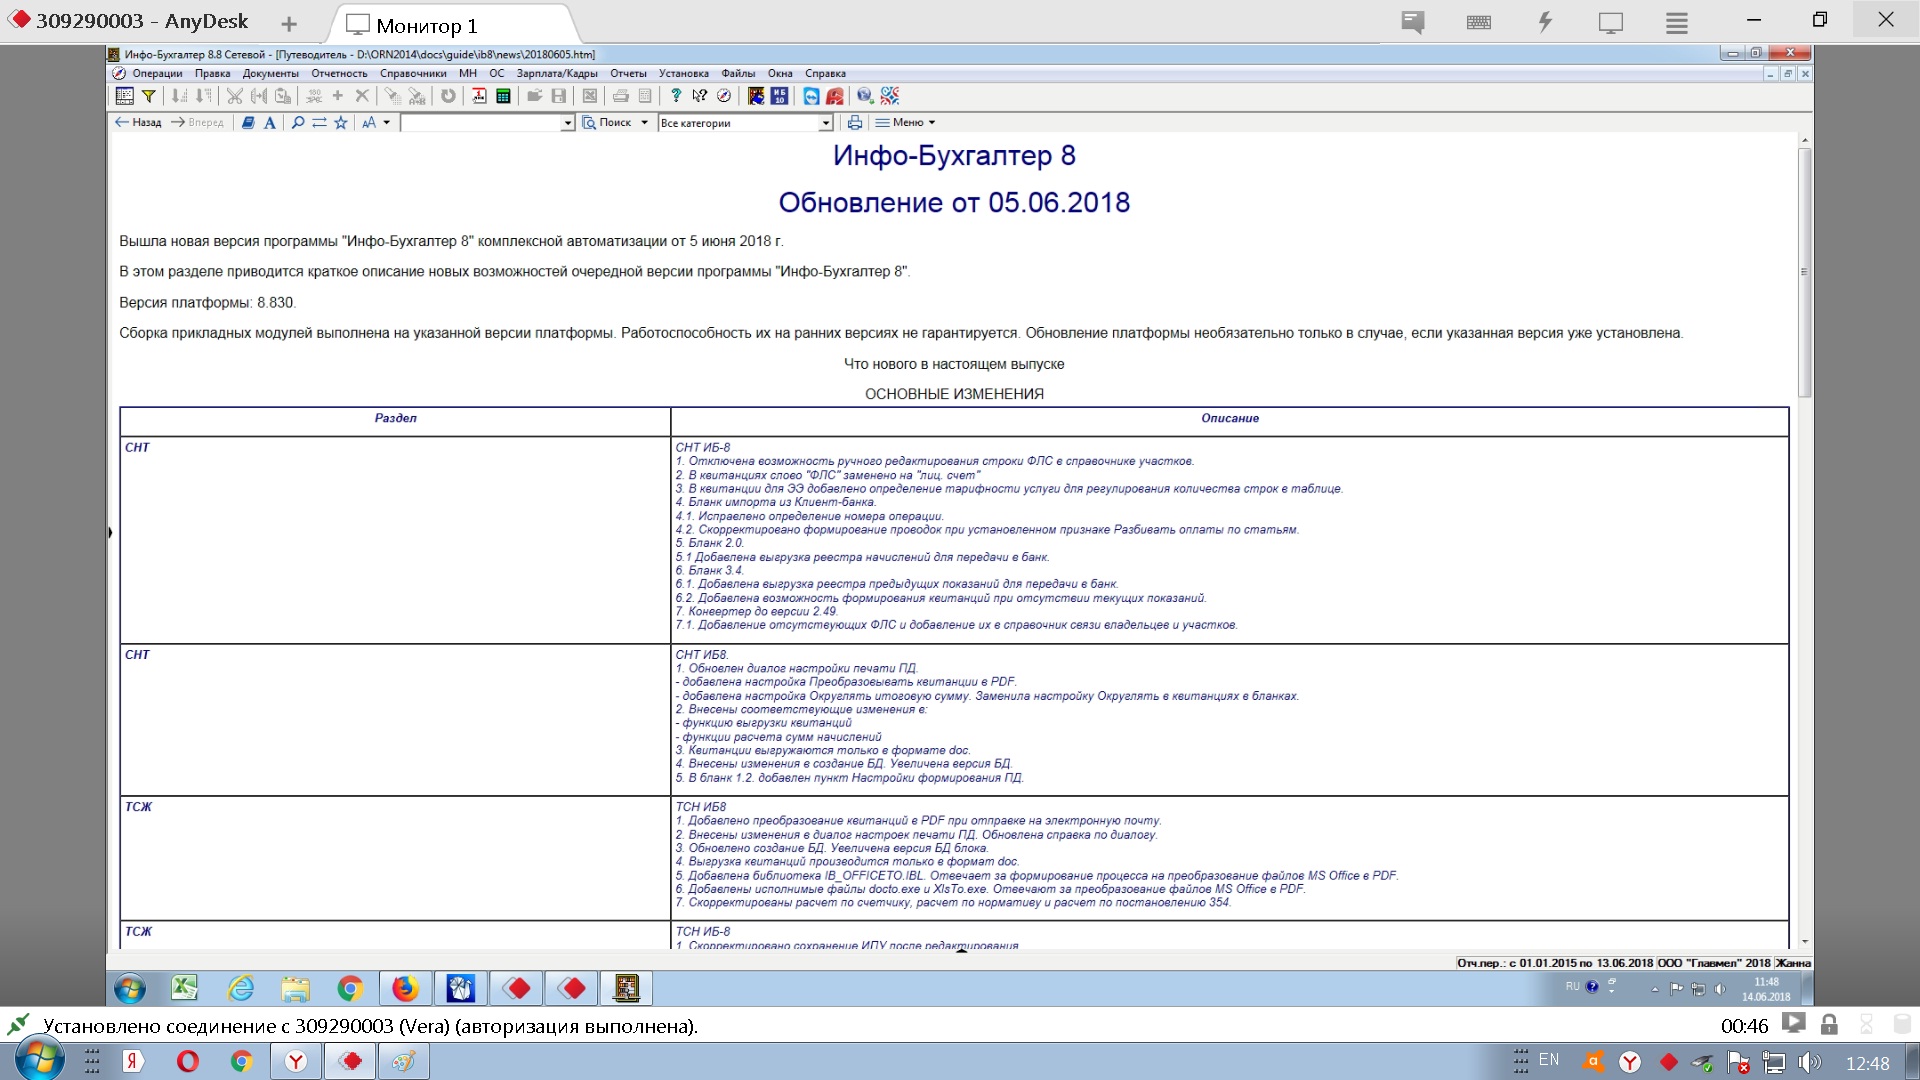
Task: Click the magnifier find icon in guide toolbar
Action: (x=297, y=123)
